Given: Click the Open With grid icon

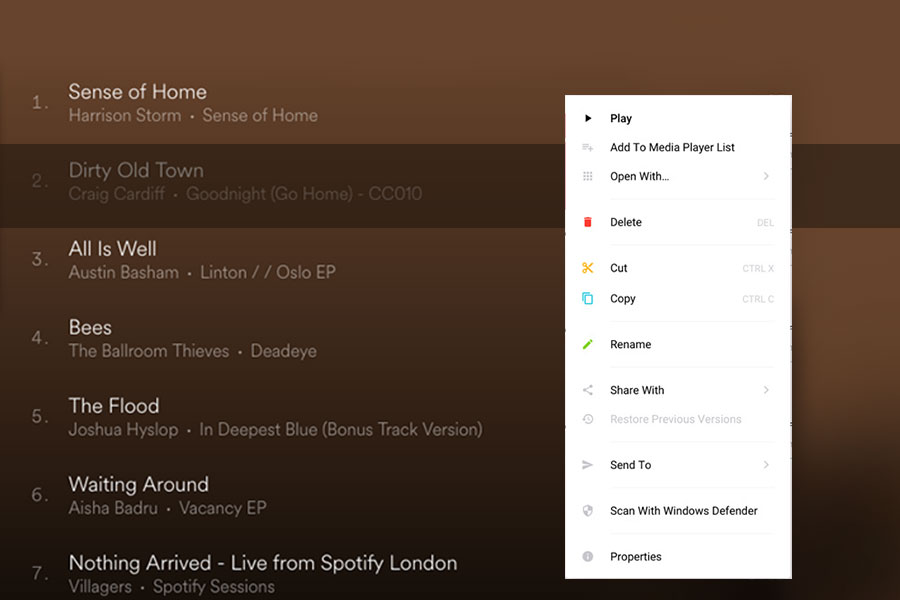Looking at the screenshot, I should point(588,176).
